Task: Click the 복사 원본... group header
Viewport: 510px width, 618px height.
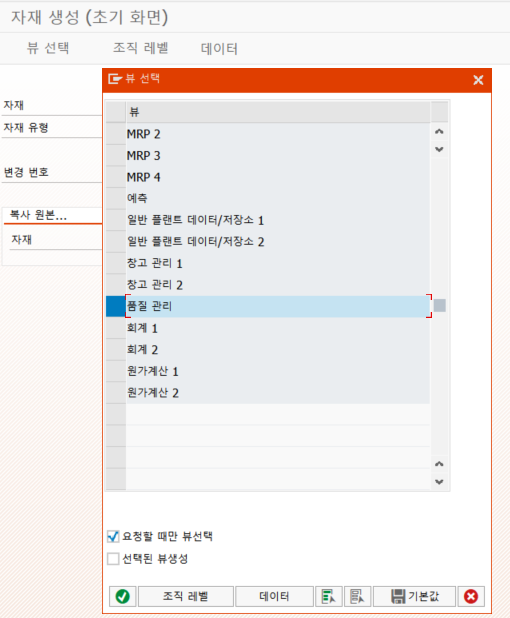Action: 38,215
